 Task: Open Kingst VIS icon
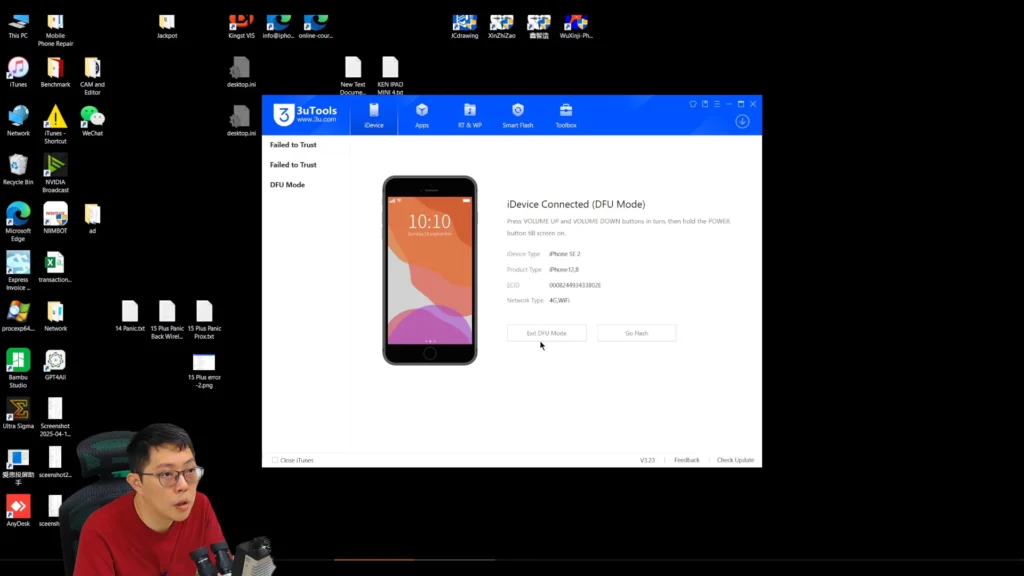(241, 27)
